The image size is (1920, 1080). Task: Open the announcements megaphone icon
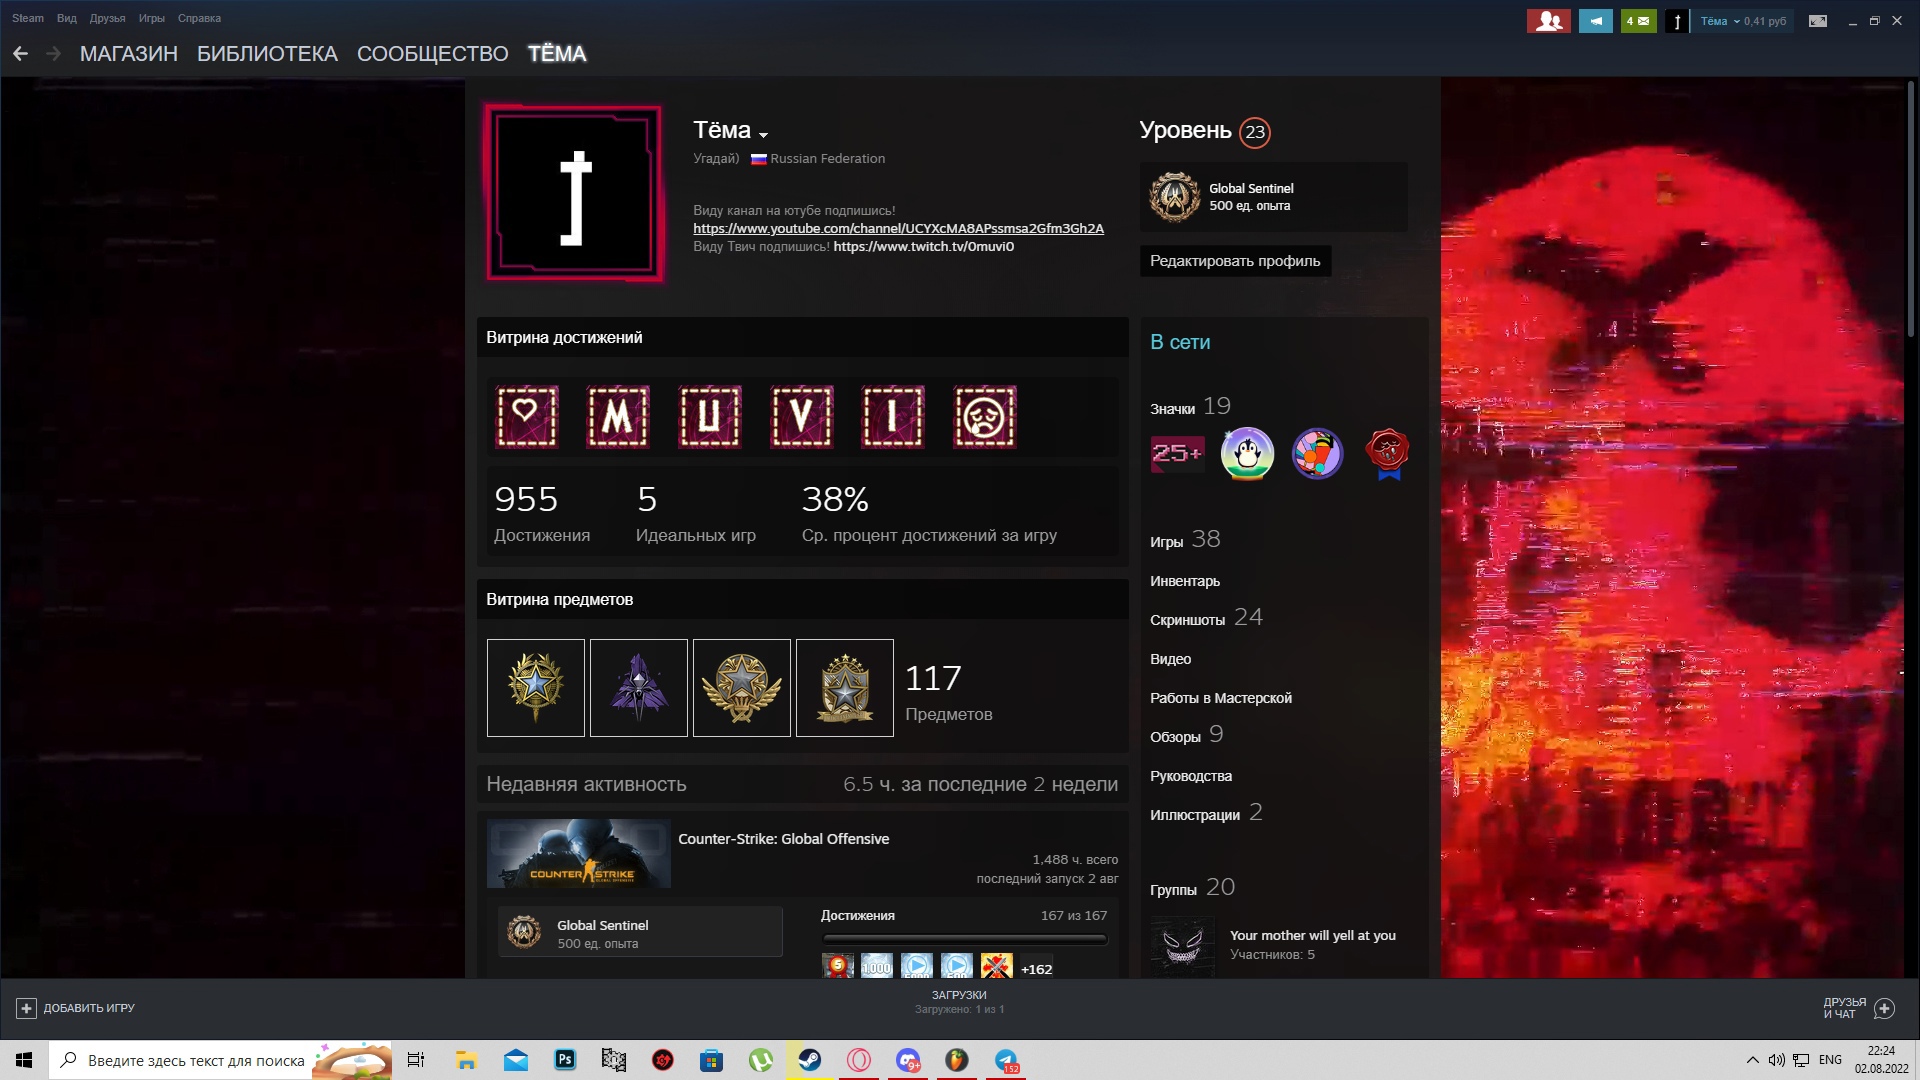(x=1596, y=21)
